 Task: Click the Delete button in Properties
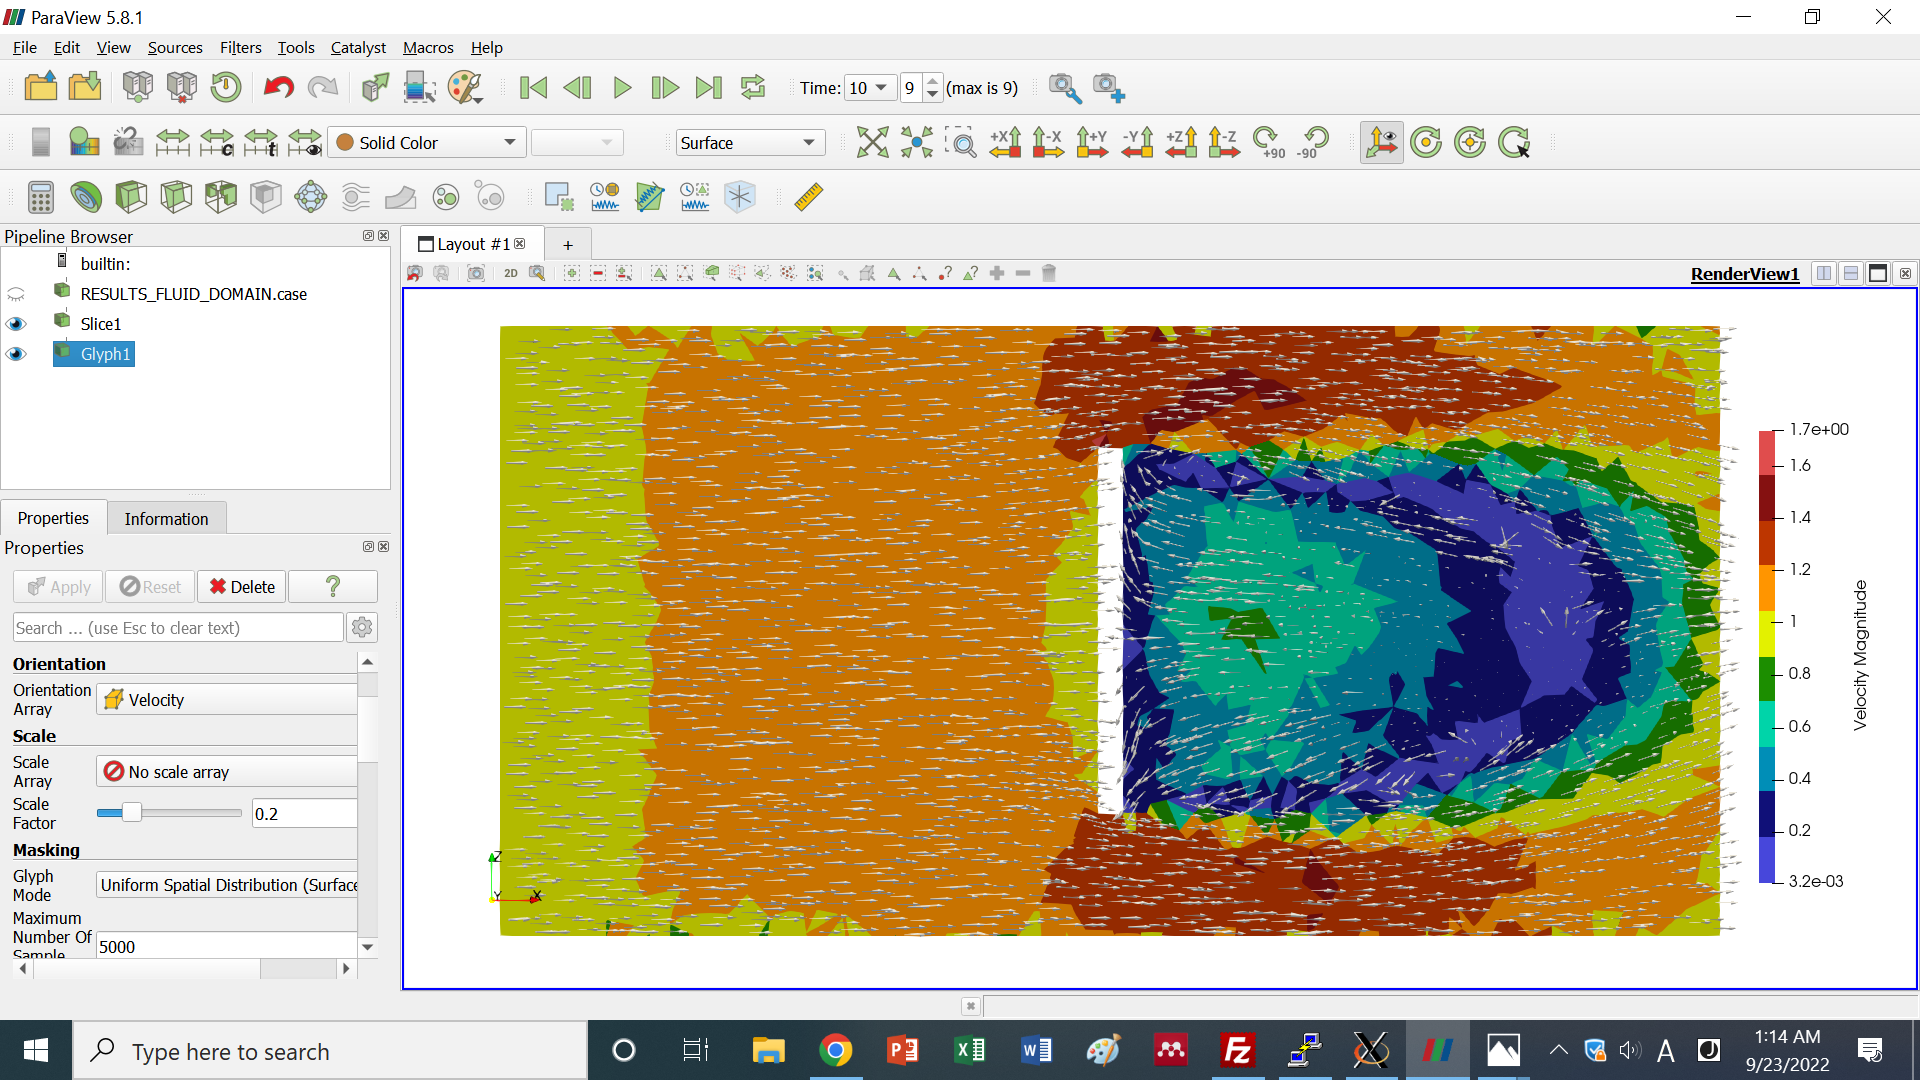[242, 587]
